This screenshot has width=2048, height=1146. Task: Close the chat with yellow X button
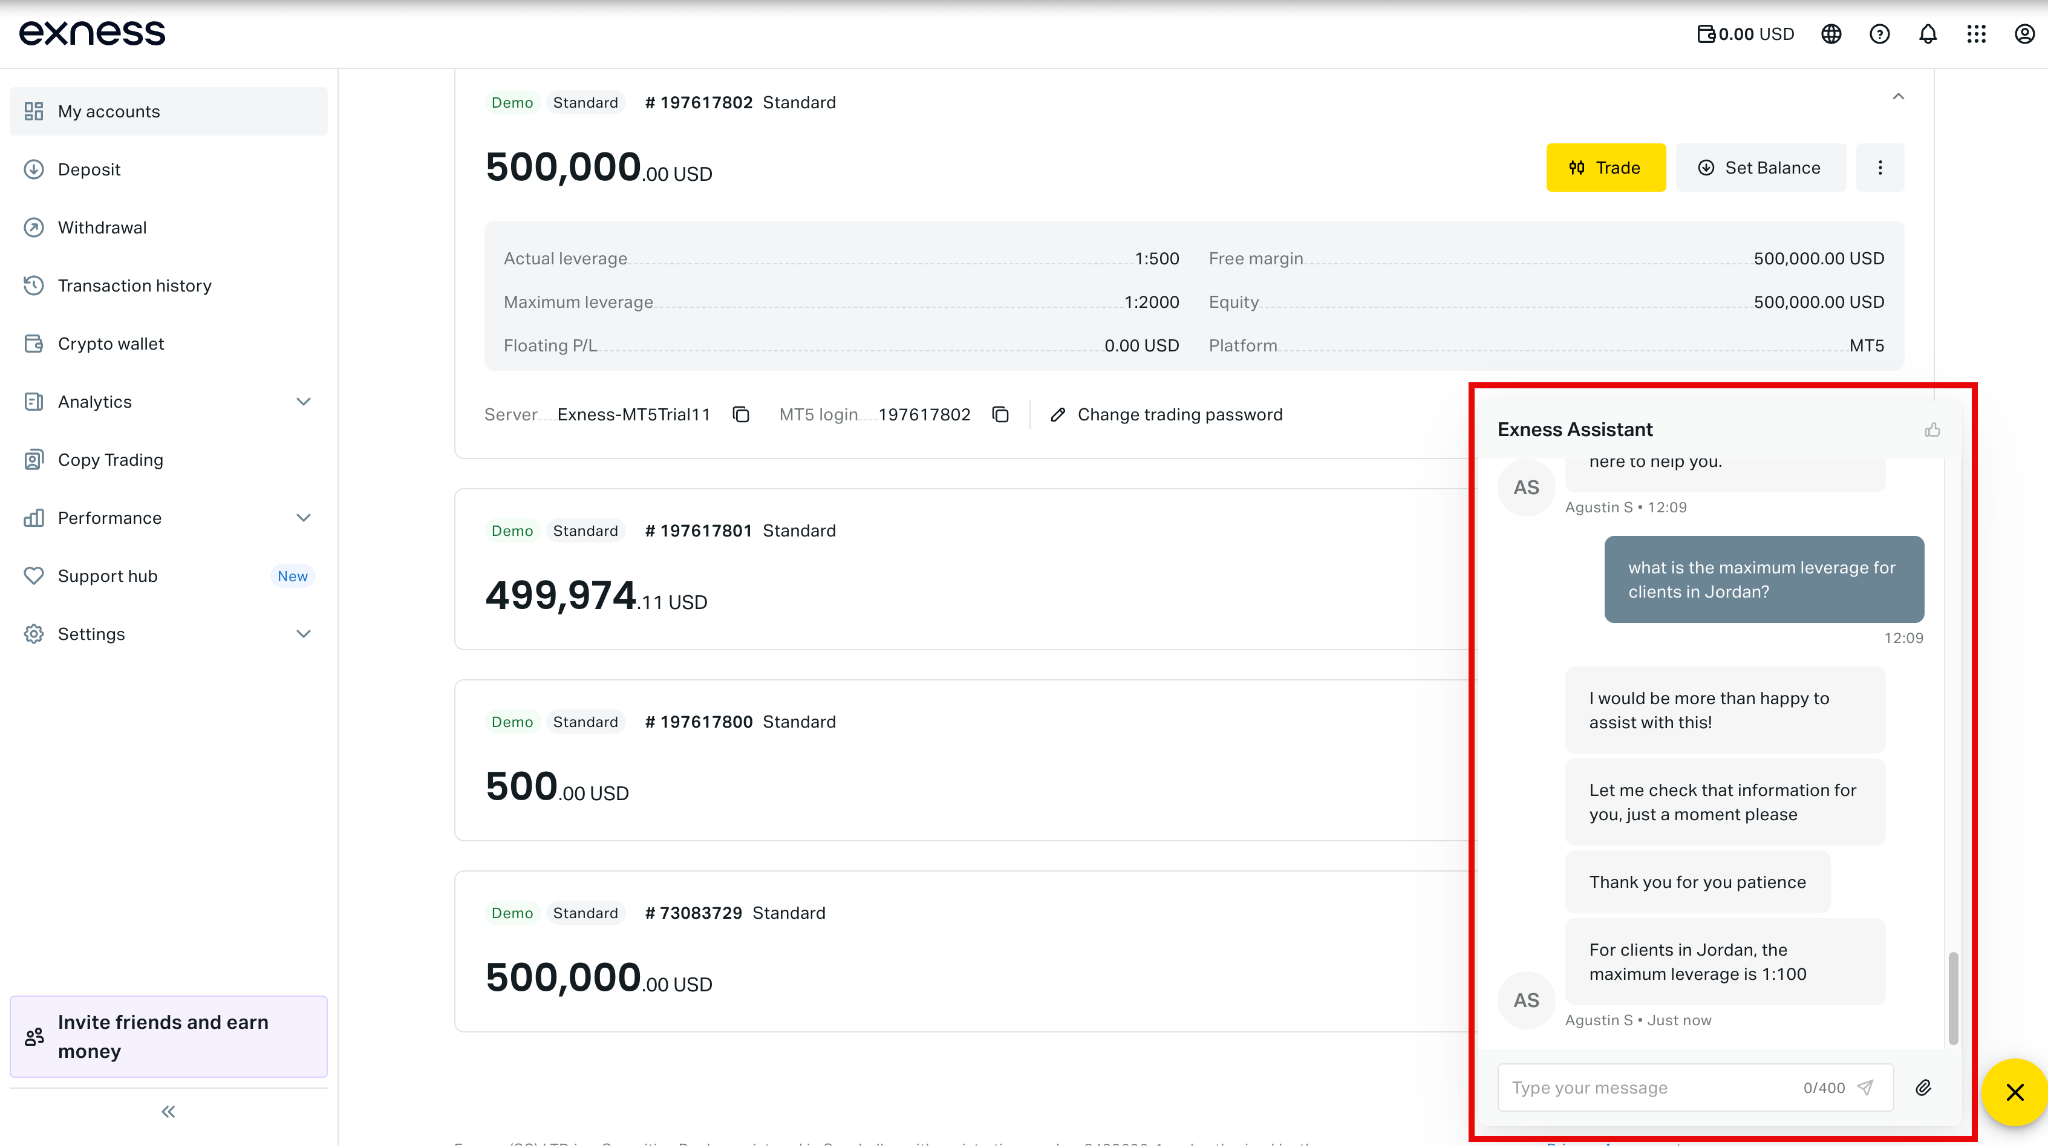tap(2015, 1092)
